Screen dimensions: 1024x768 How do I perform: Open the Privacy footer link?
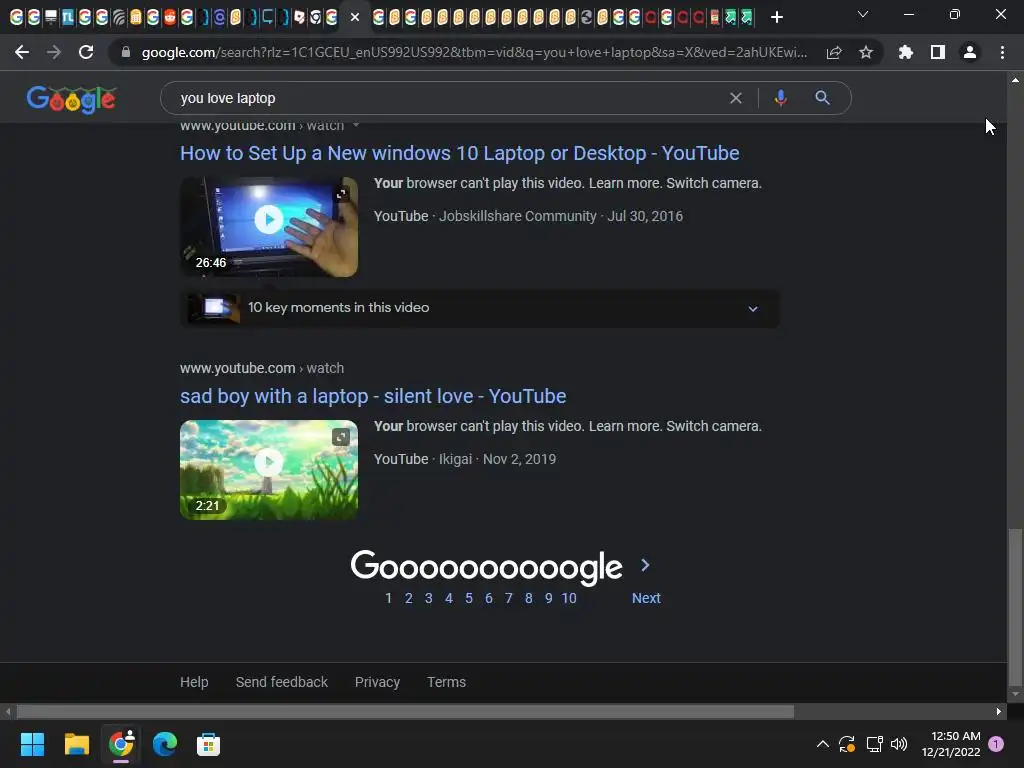click(377, 682)
